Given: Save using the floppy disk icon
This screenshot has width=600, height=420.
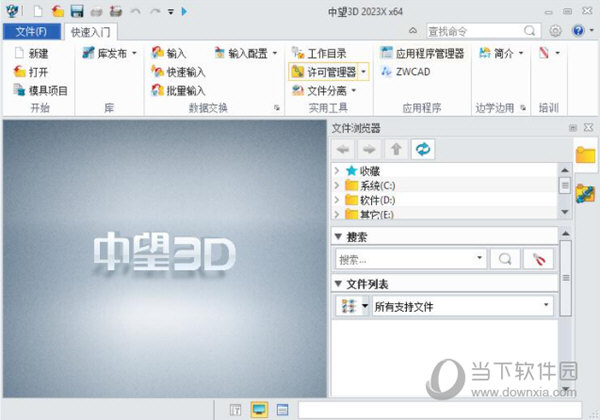Looking at the screenshot, I should (77, 11).
